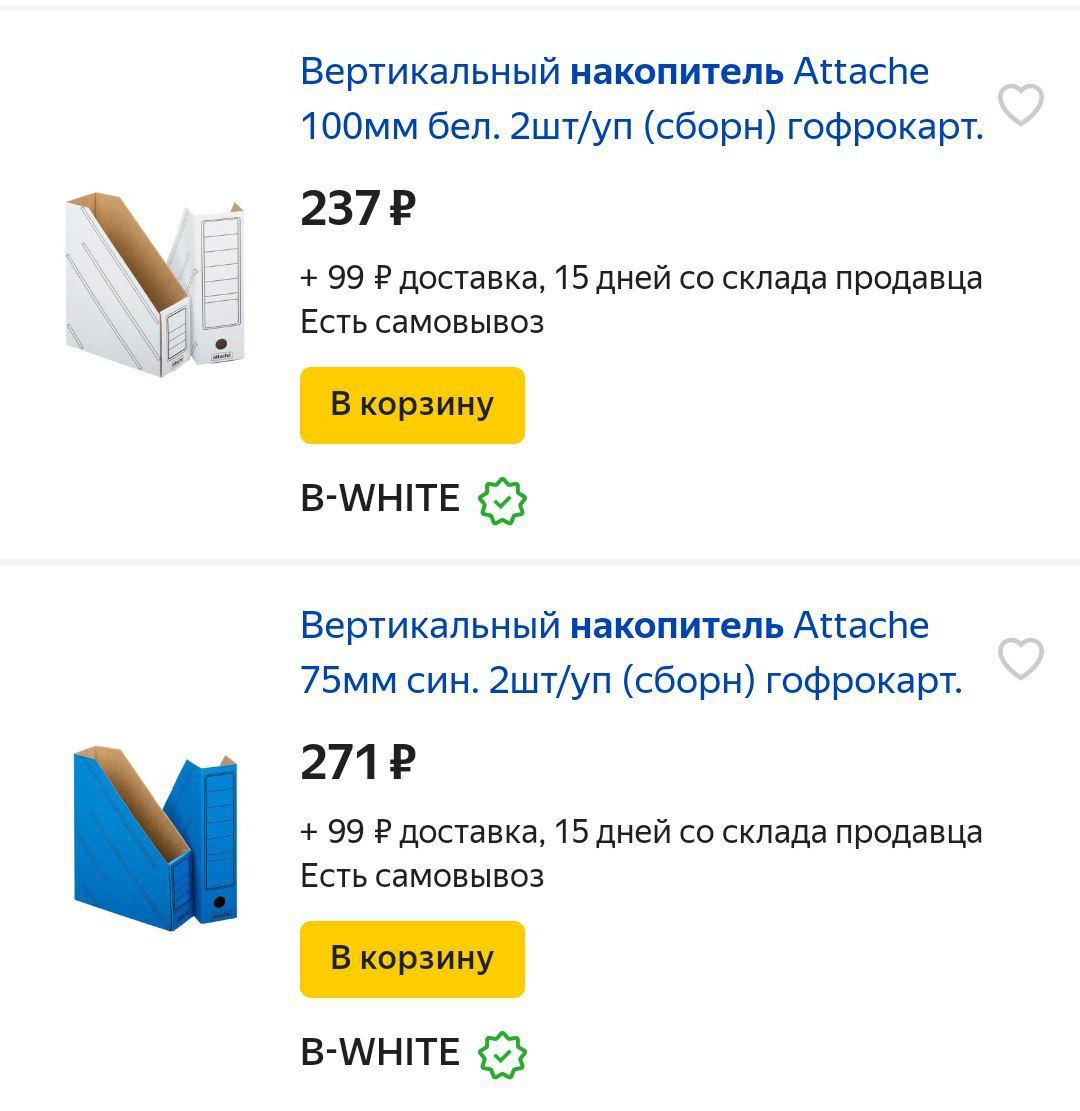Add the blue Attache 75мм organizer to favorites
This screenshot has width=1080, height=1111.
(1021, 658)
